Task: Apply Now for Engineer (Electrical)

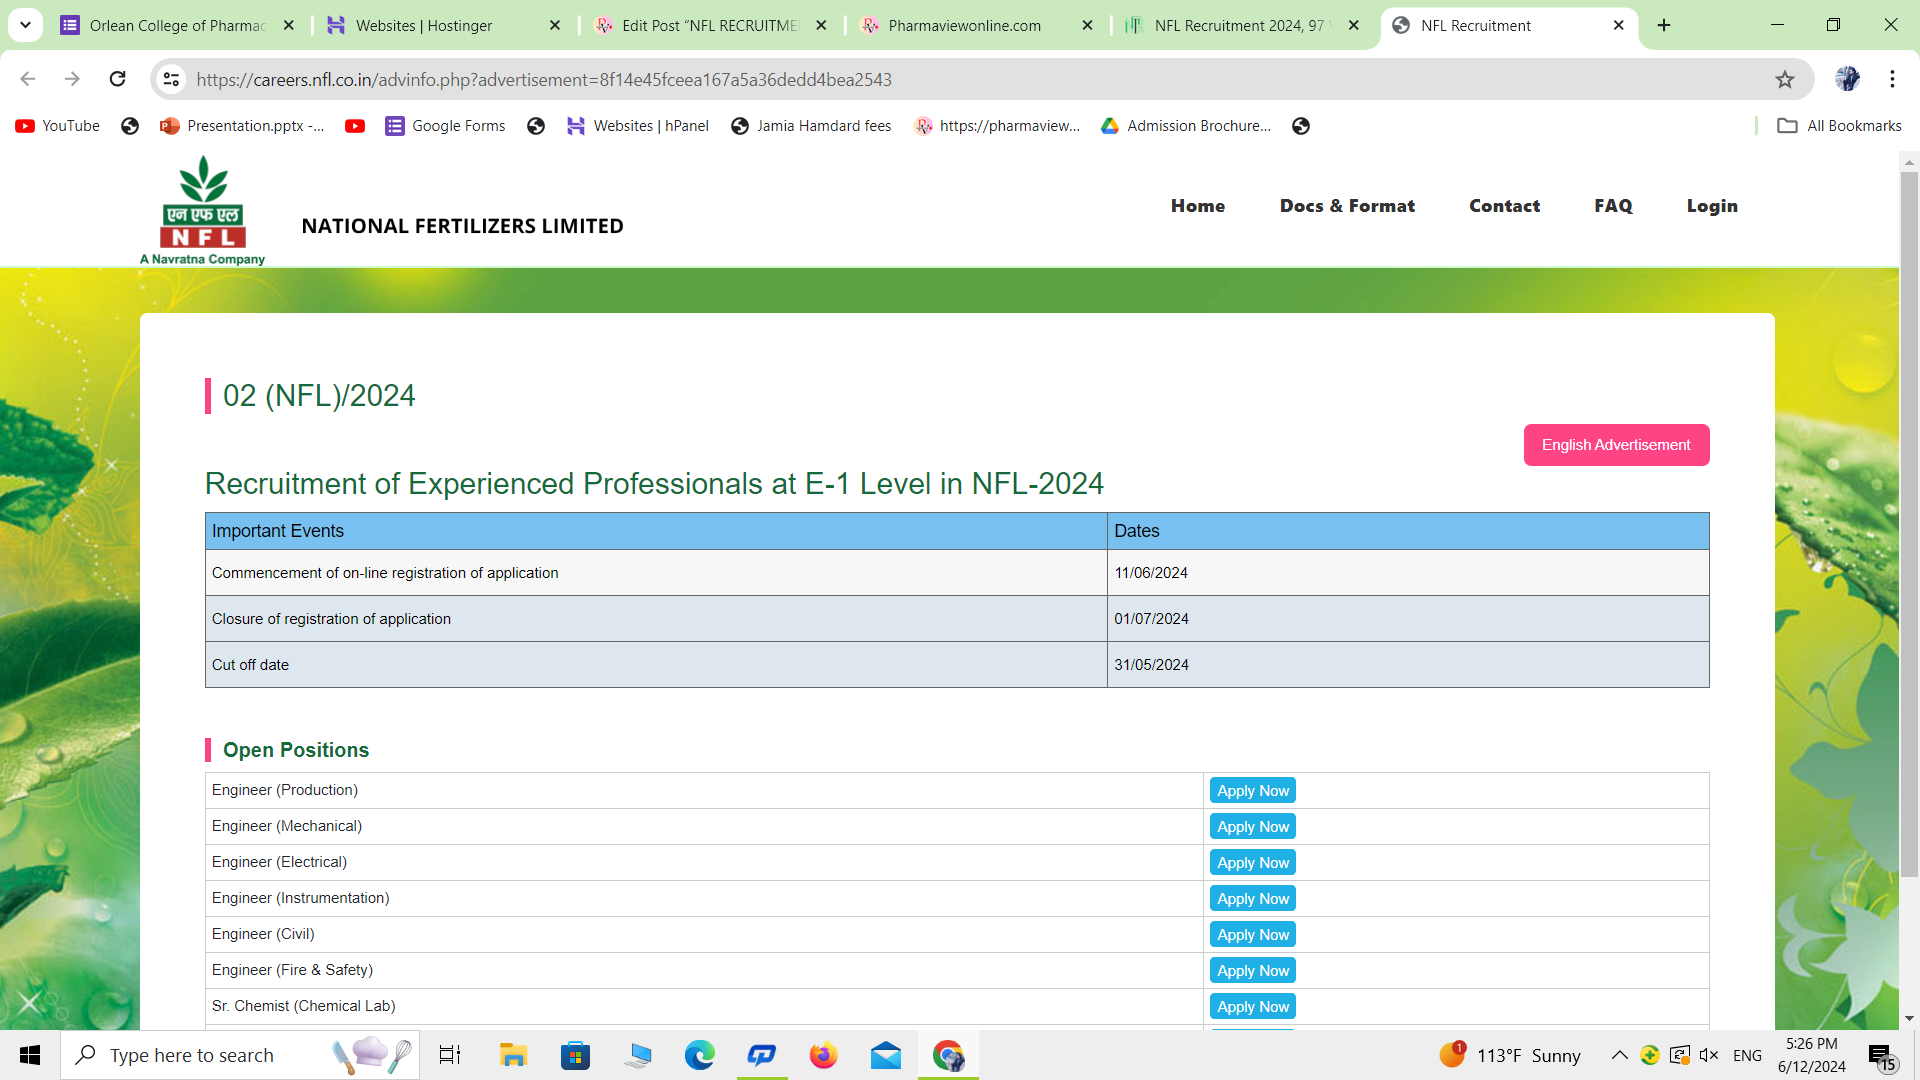Action: [x=1253, y=863]
